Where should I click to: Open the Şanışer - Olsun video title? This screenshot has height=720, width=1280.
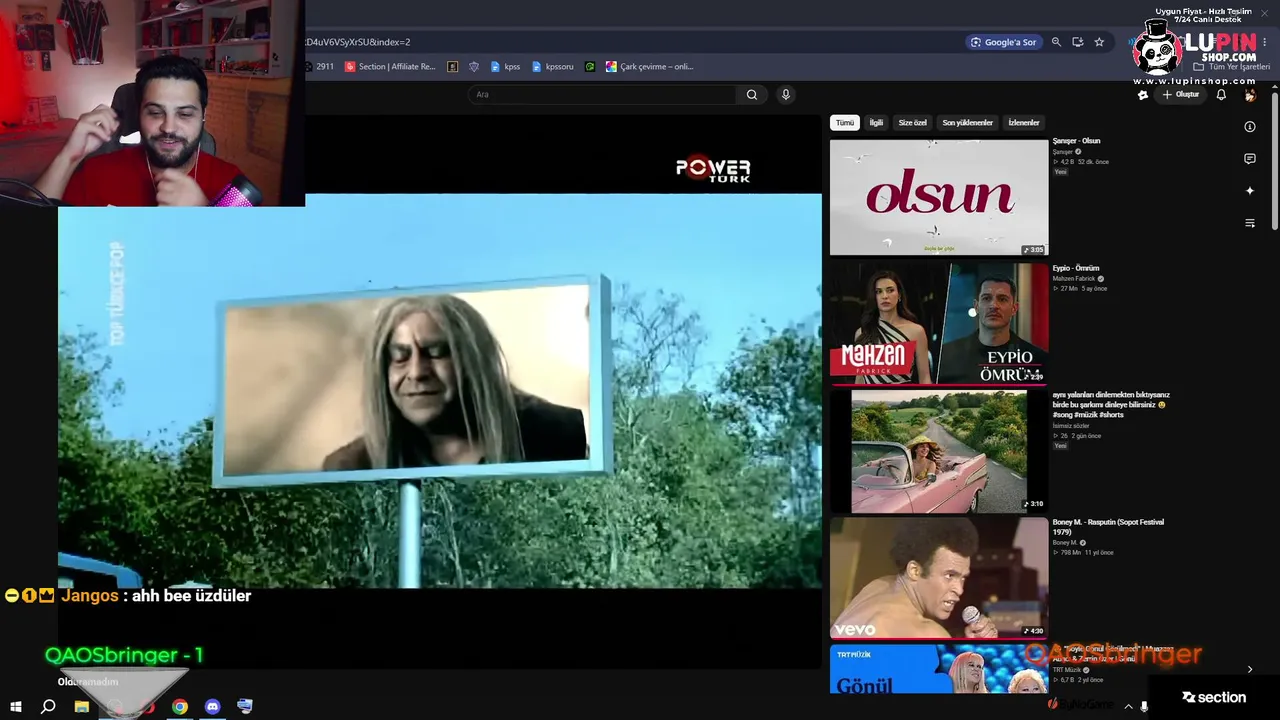pyautogui.click(x=1076, y=141)
